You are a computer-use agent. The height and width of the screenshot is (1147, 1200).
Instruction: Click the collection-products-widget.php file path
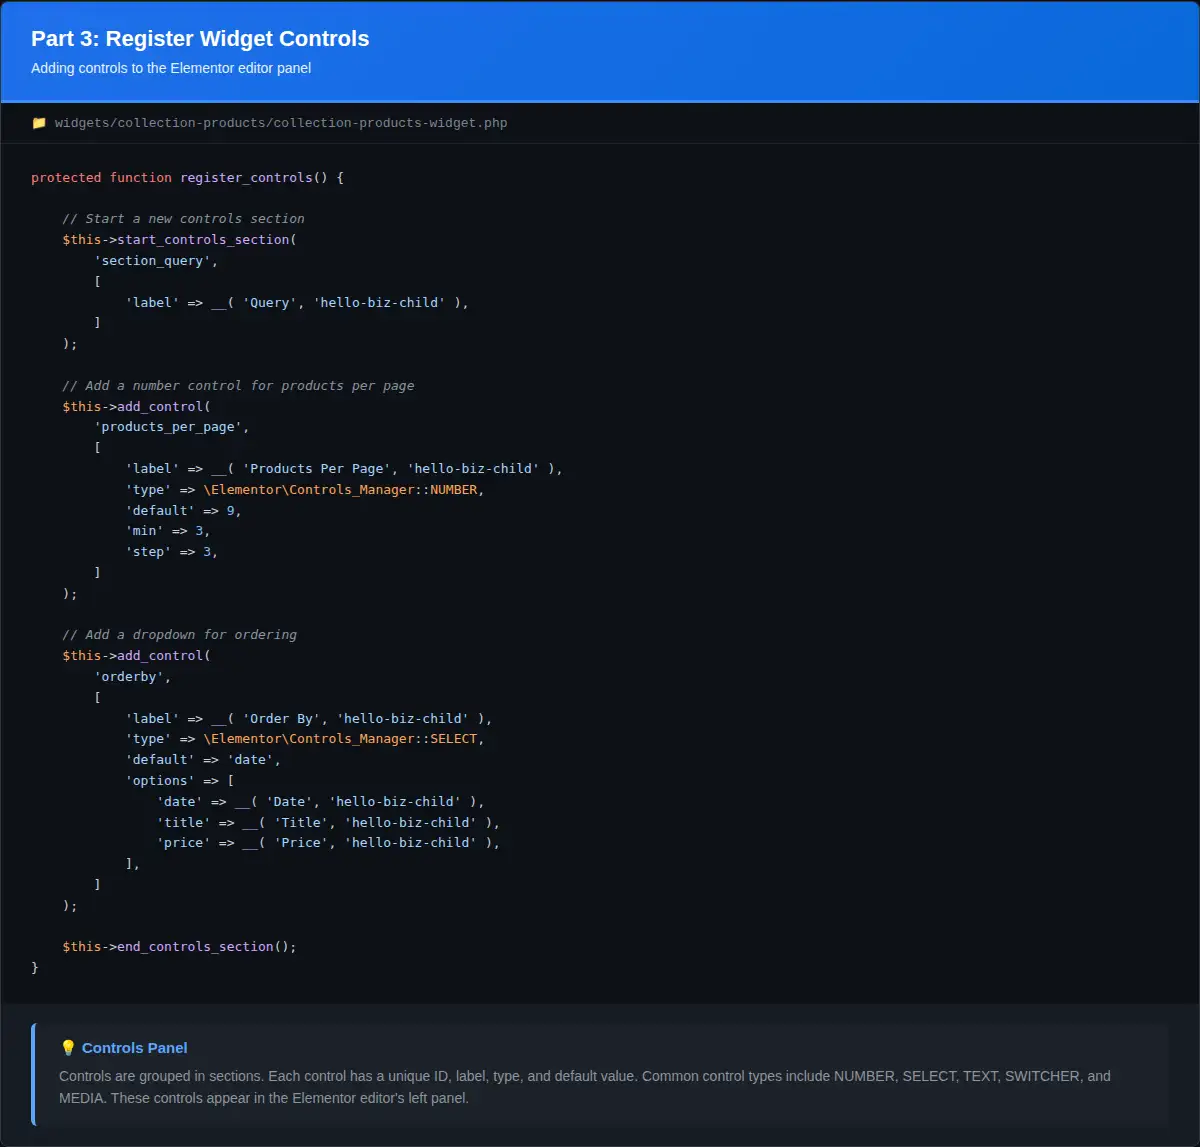coord(281,123)
